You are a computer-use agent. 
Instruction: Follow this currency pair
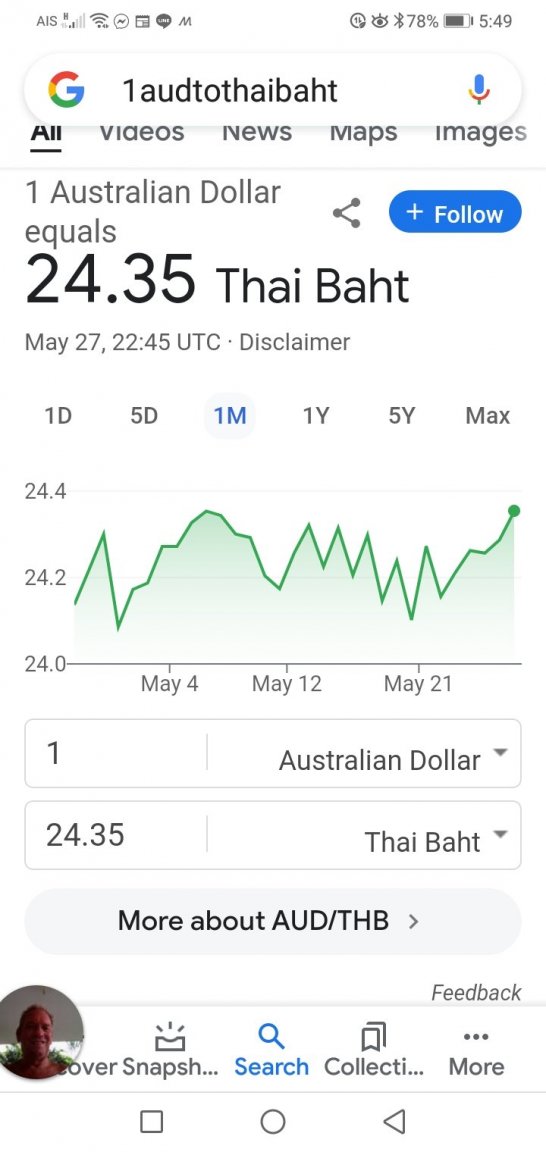click(455, 212)
